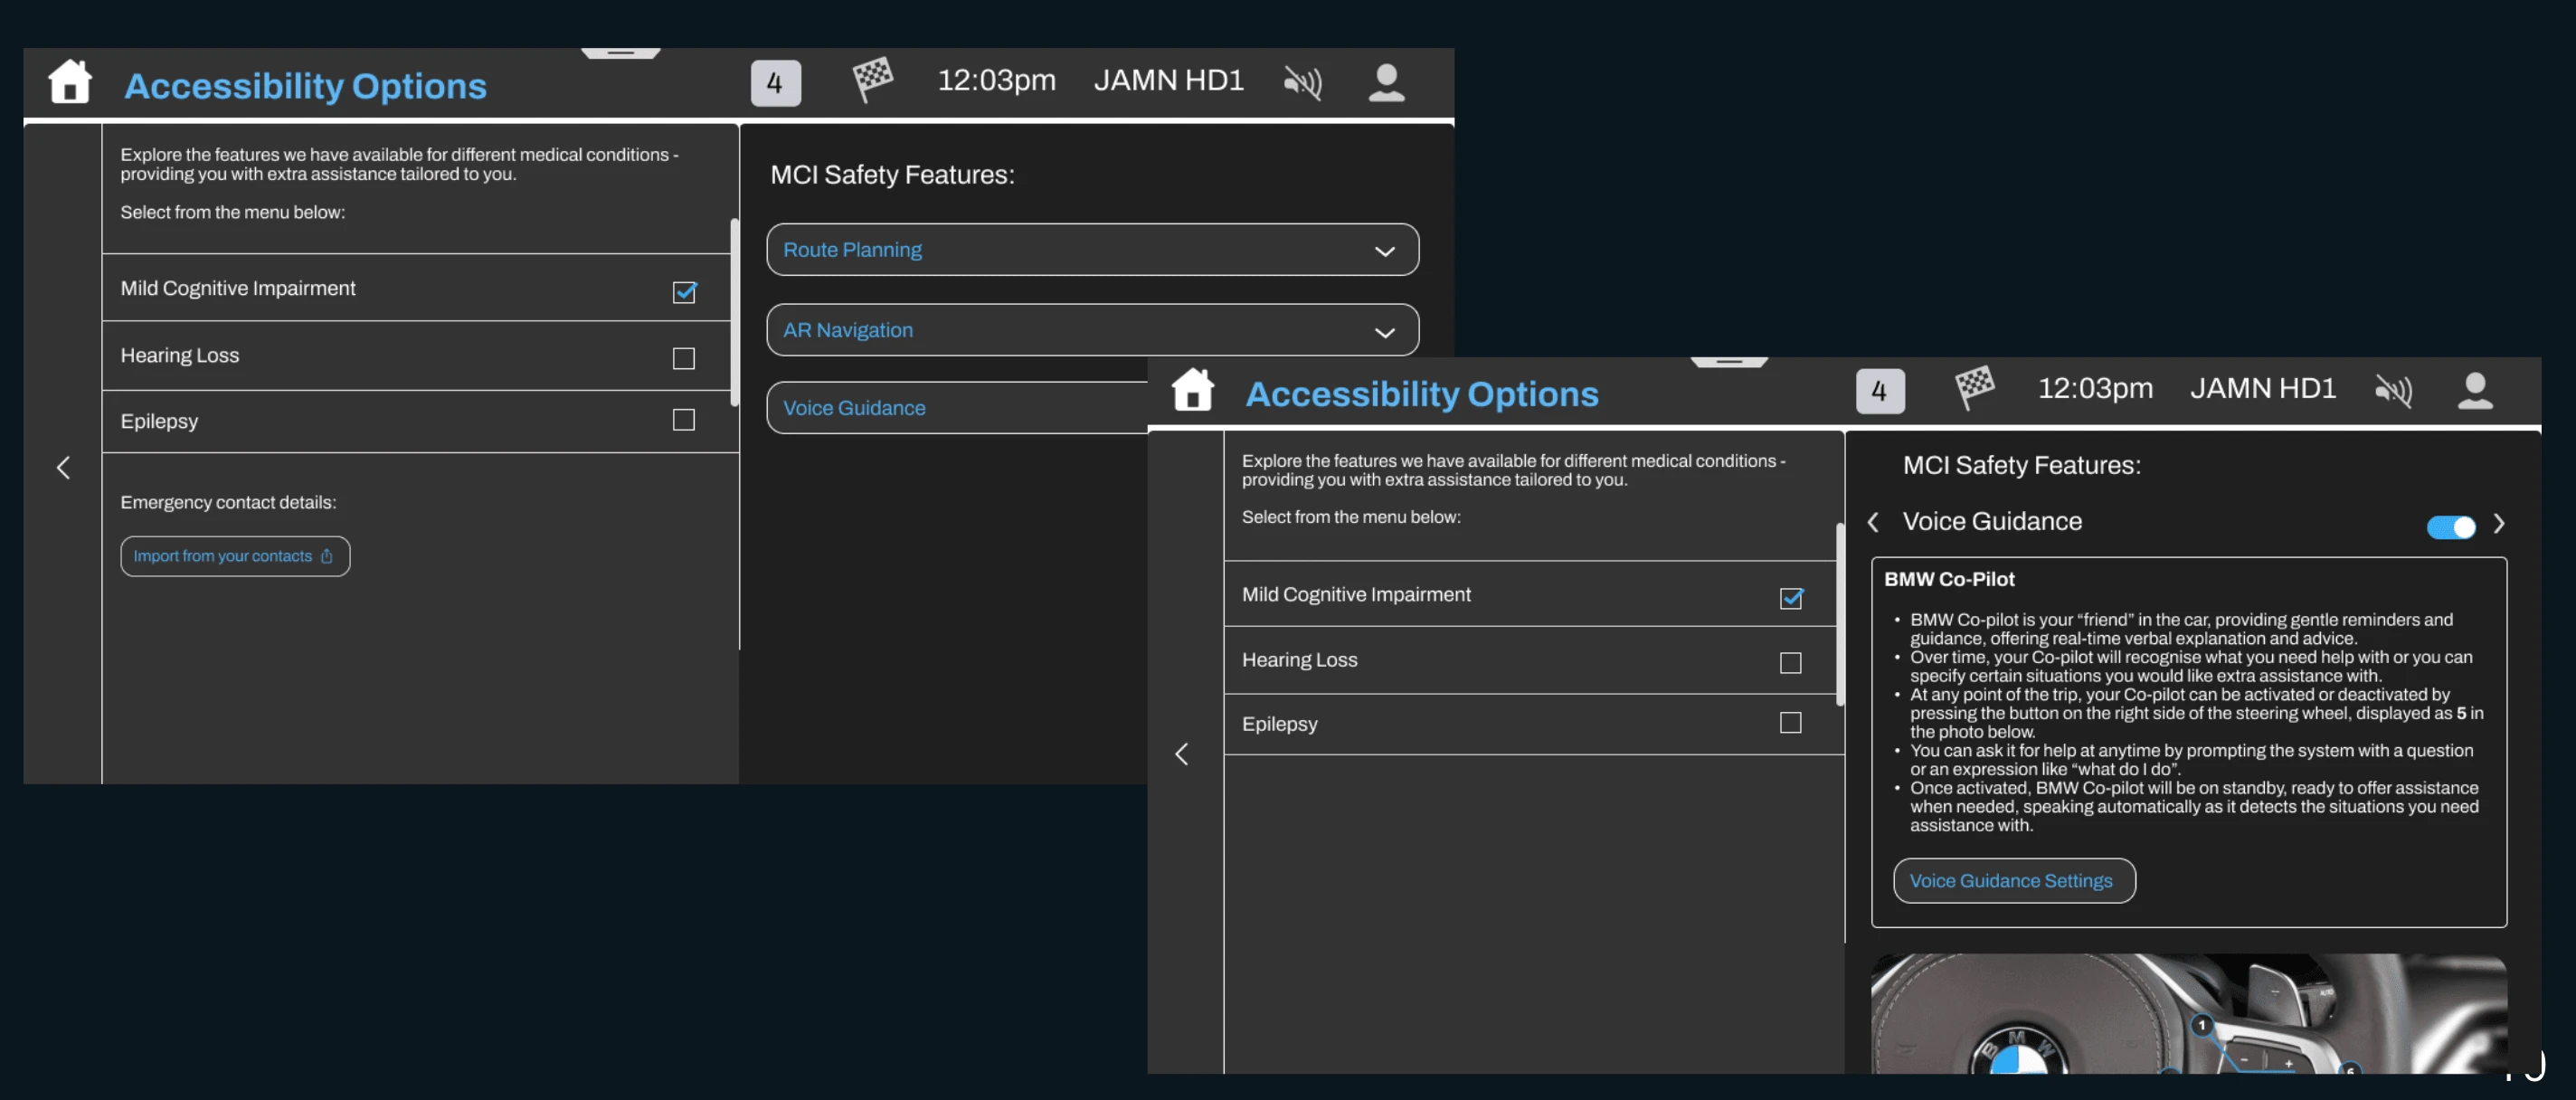Open the number 4 badge in front screen
Image resolution: width=2576 pixels, height=1100 pixels.
(x=1880, y=391)
